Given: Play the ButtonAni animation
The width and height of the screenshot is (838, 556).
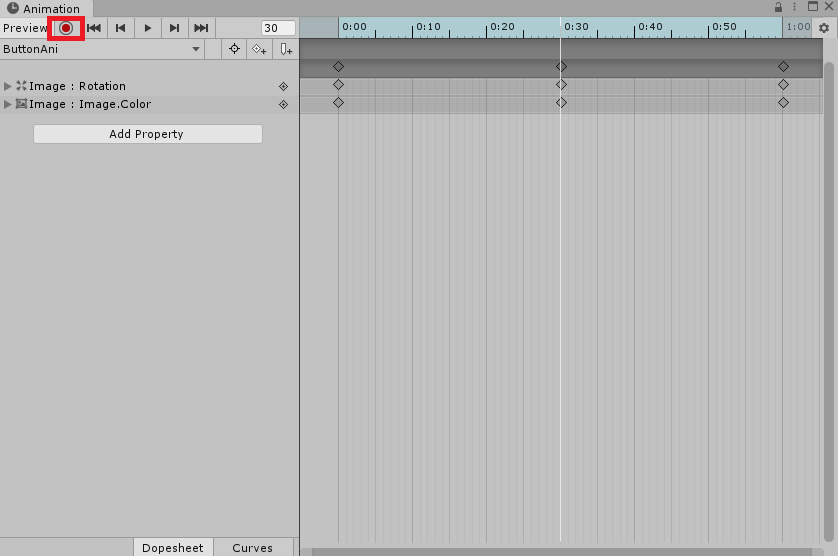Looking at the screenshot, I should click(x=148, y=28).
